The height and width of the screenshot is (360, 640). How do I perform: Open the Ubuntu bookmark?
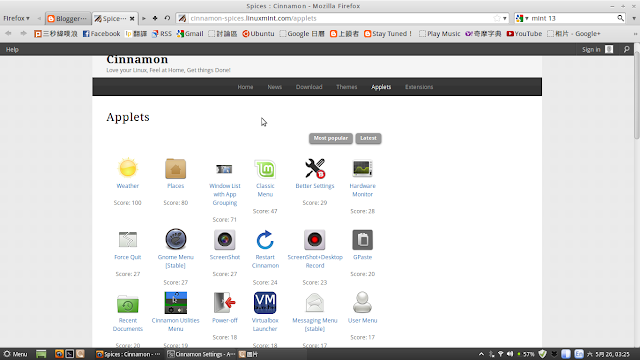pyautogui.click(x=258, y=33)
